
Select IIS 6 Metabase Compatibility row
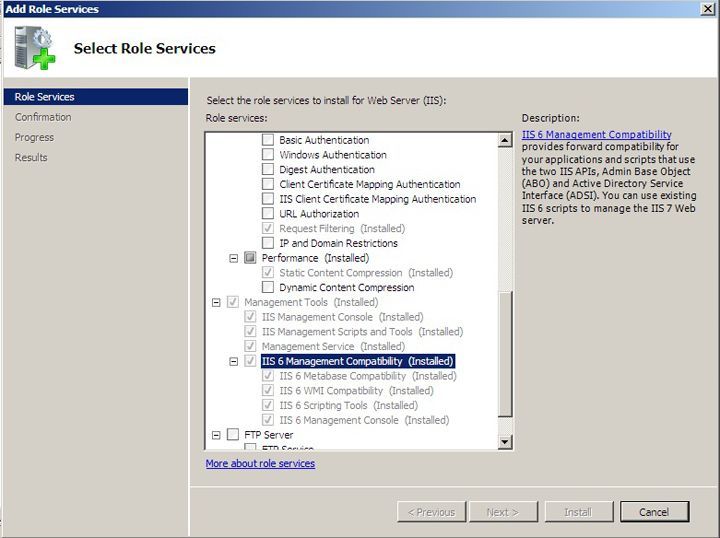pyautogui.click(x=368, y=376)
